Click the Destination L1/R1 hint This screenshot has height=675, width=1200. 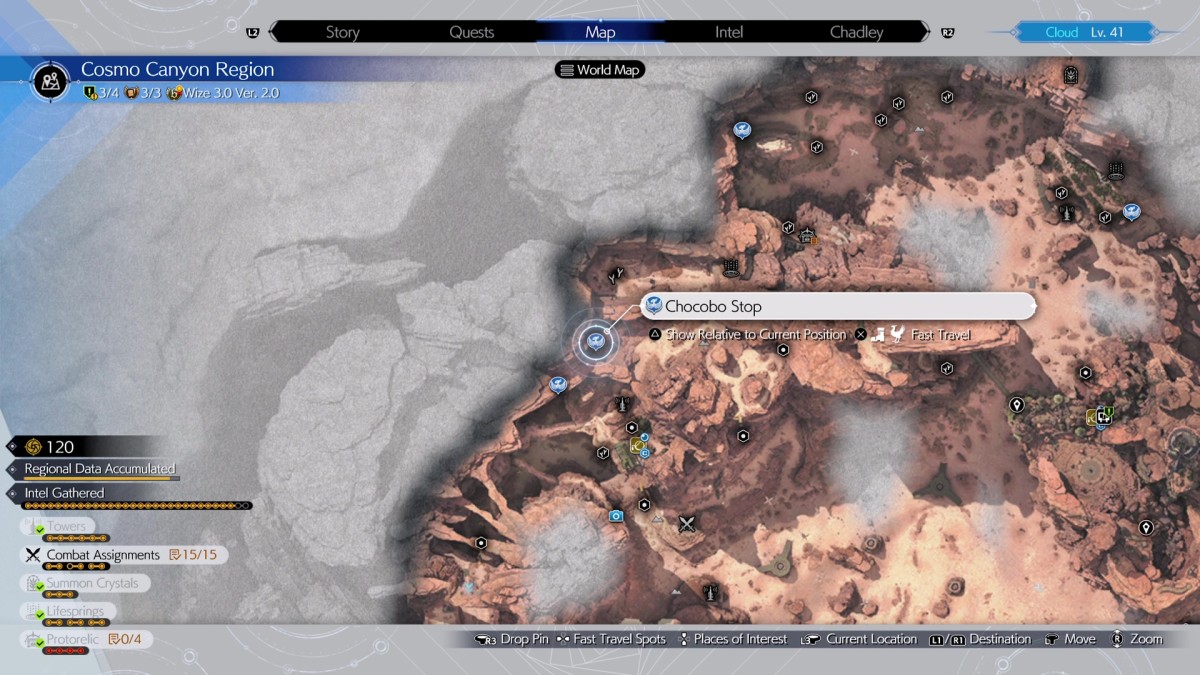pyautogui.click(x=980, y=639)
